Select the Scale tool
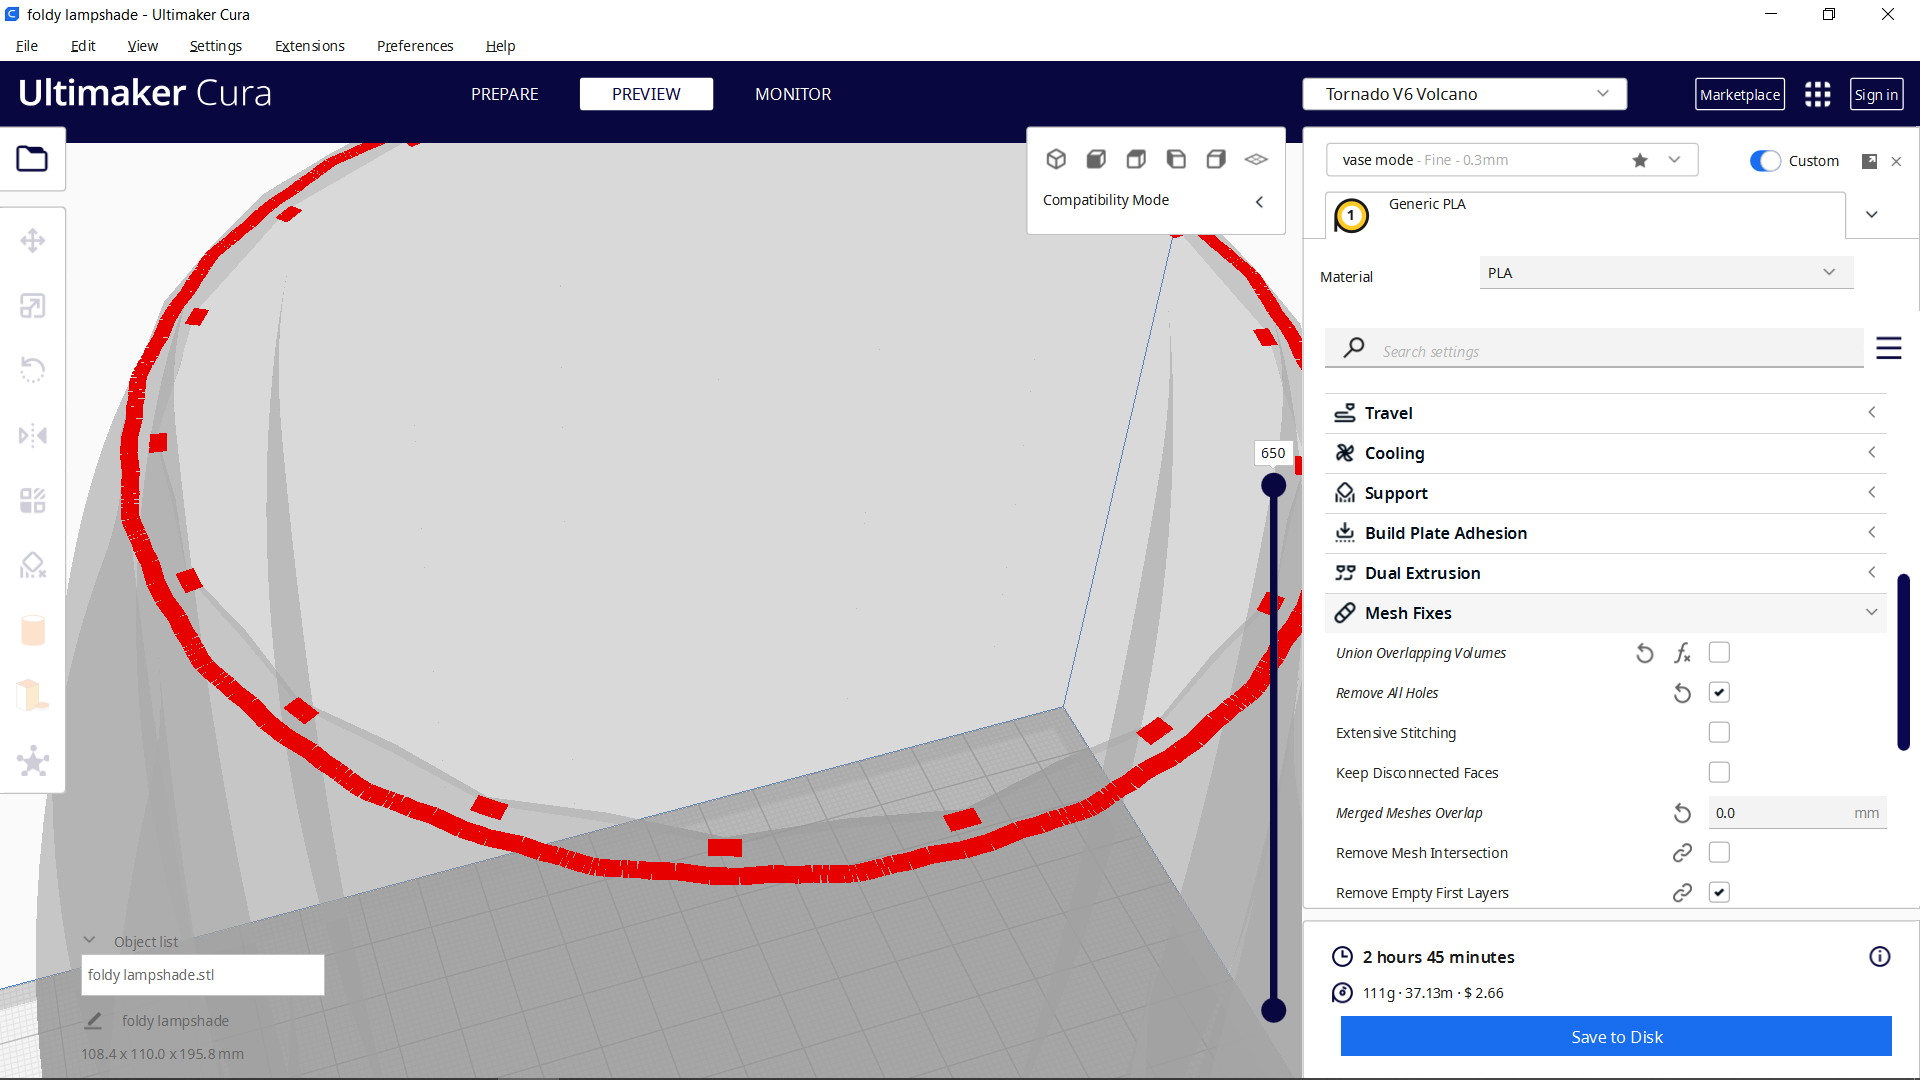This screenshot has height=1080, width=1920. [33, 306]
